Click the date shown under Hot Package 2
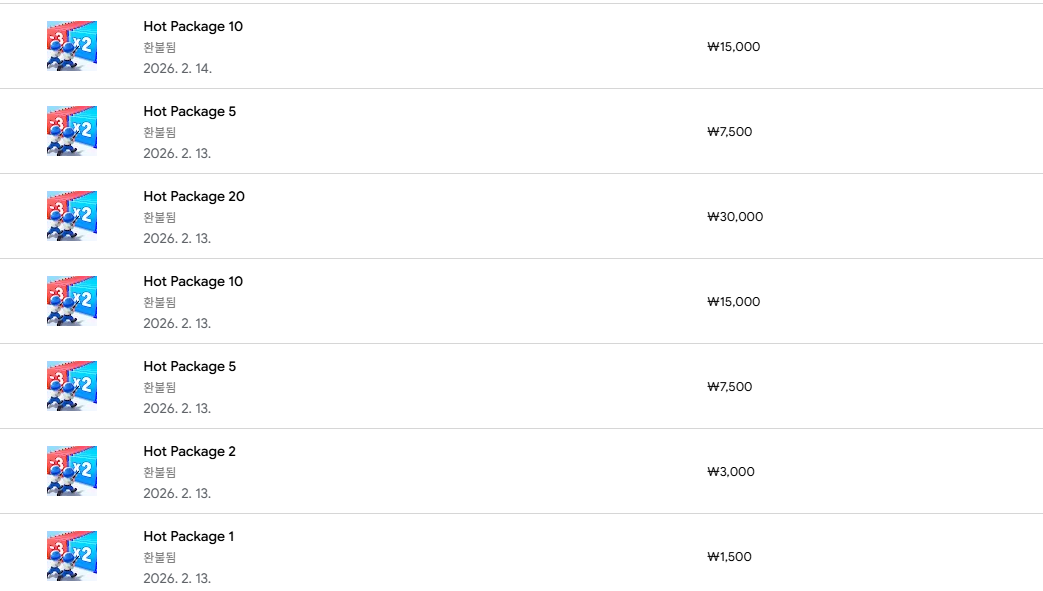 coord(177,493)
